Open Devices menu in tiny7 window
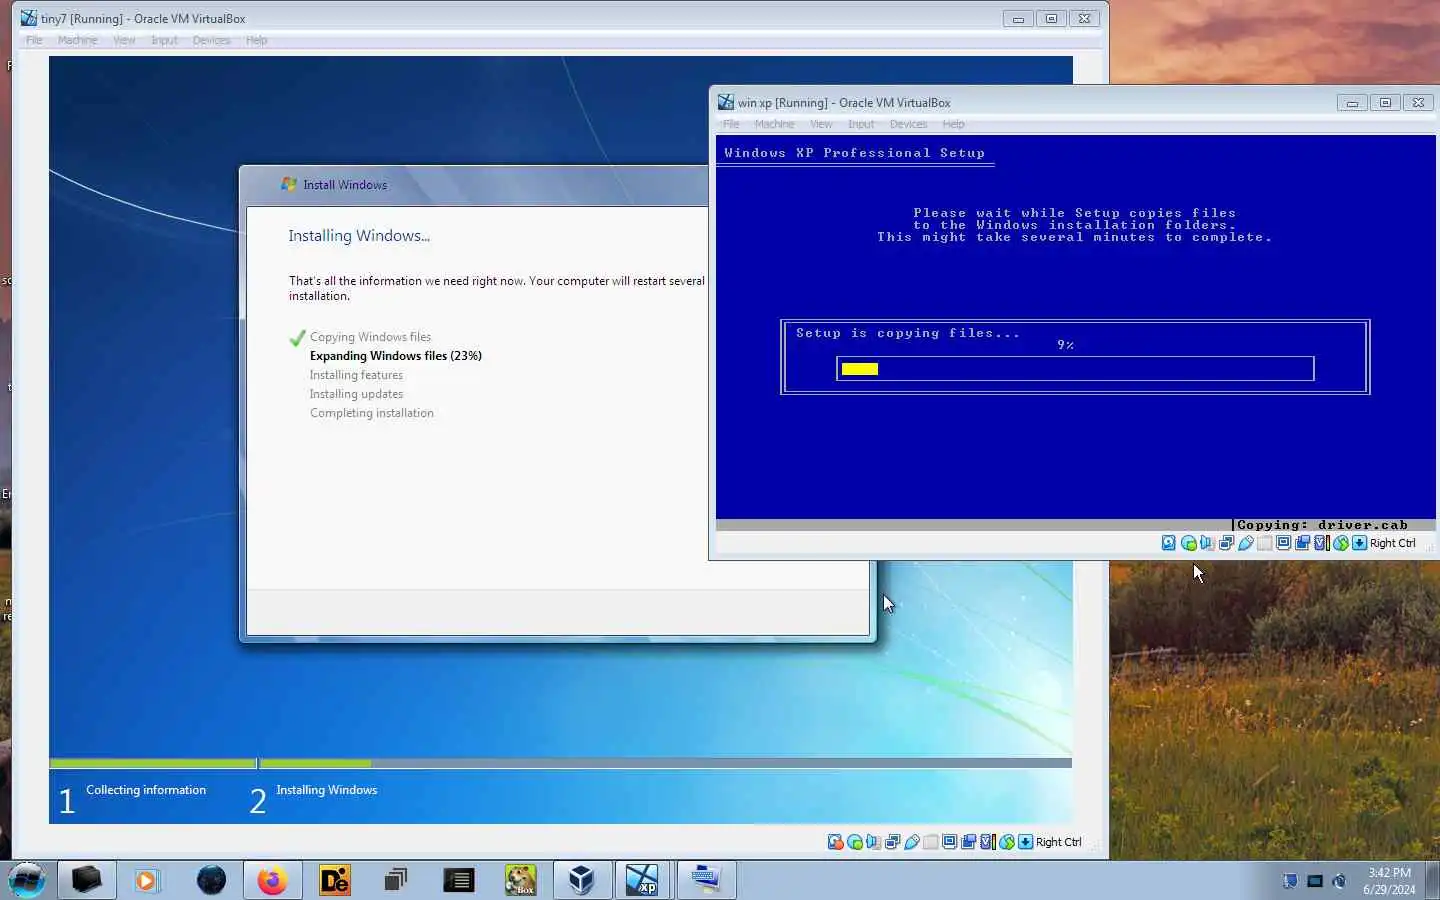The height and width of the screenshot is (900, 1440). tap(211, 40)
